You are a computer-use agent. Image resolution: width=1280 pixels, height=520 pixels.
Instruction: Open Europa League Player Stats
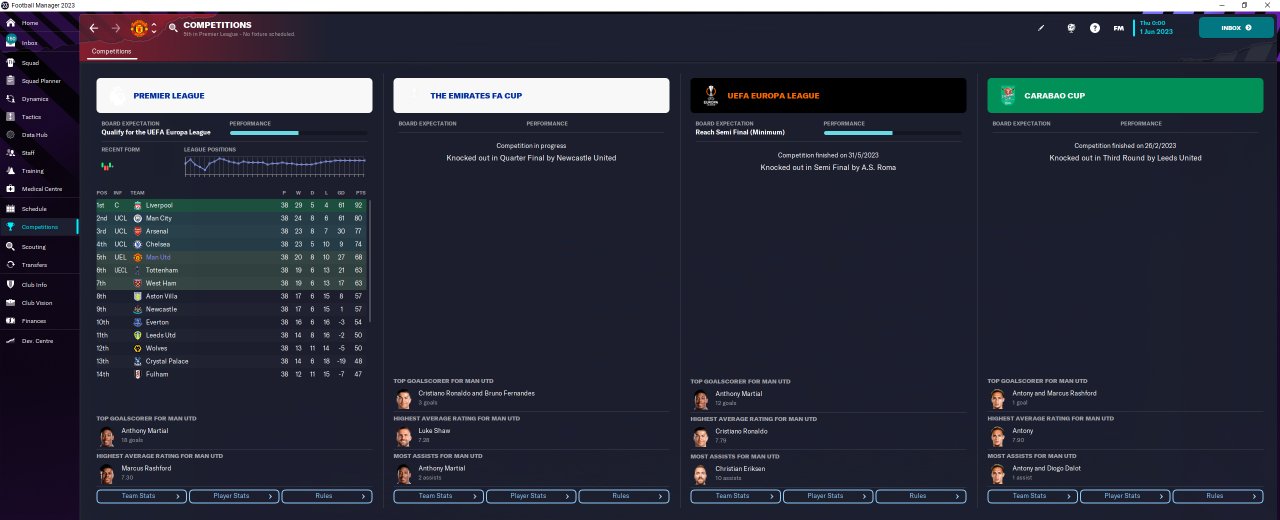(827, 496)
